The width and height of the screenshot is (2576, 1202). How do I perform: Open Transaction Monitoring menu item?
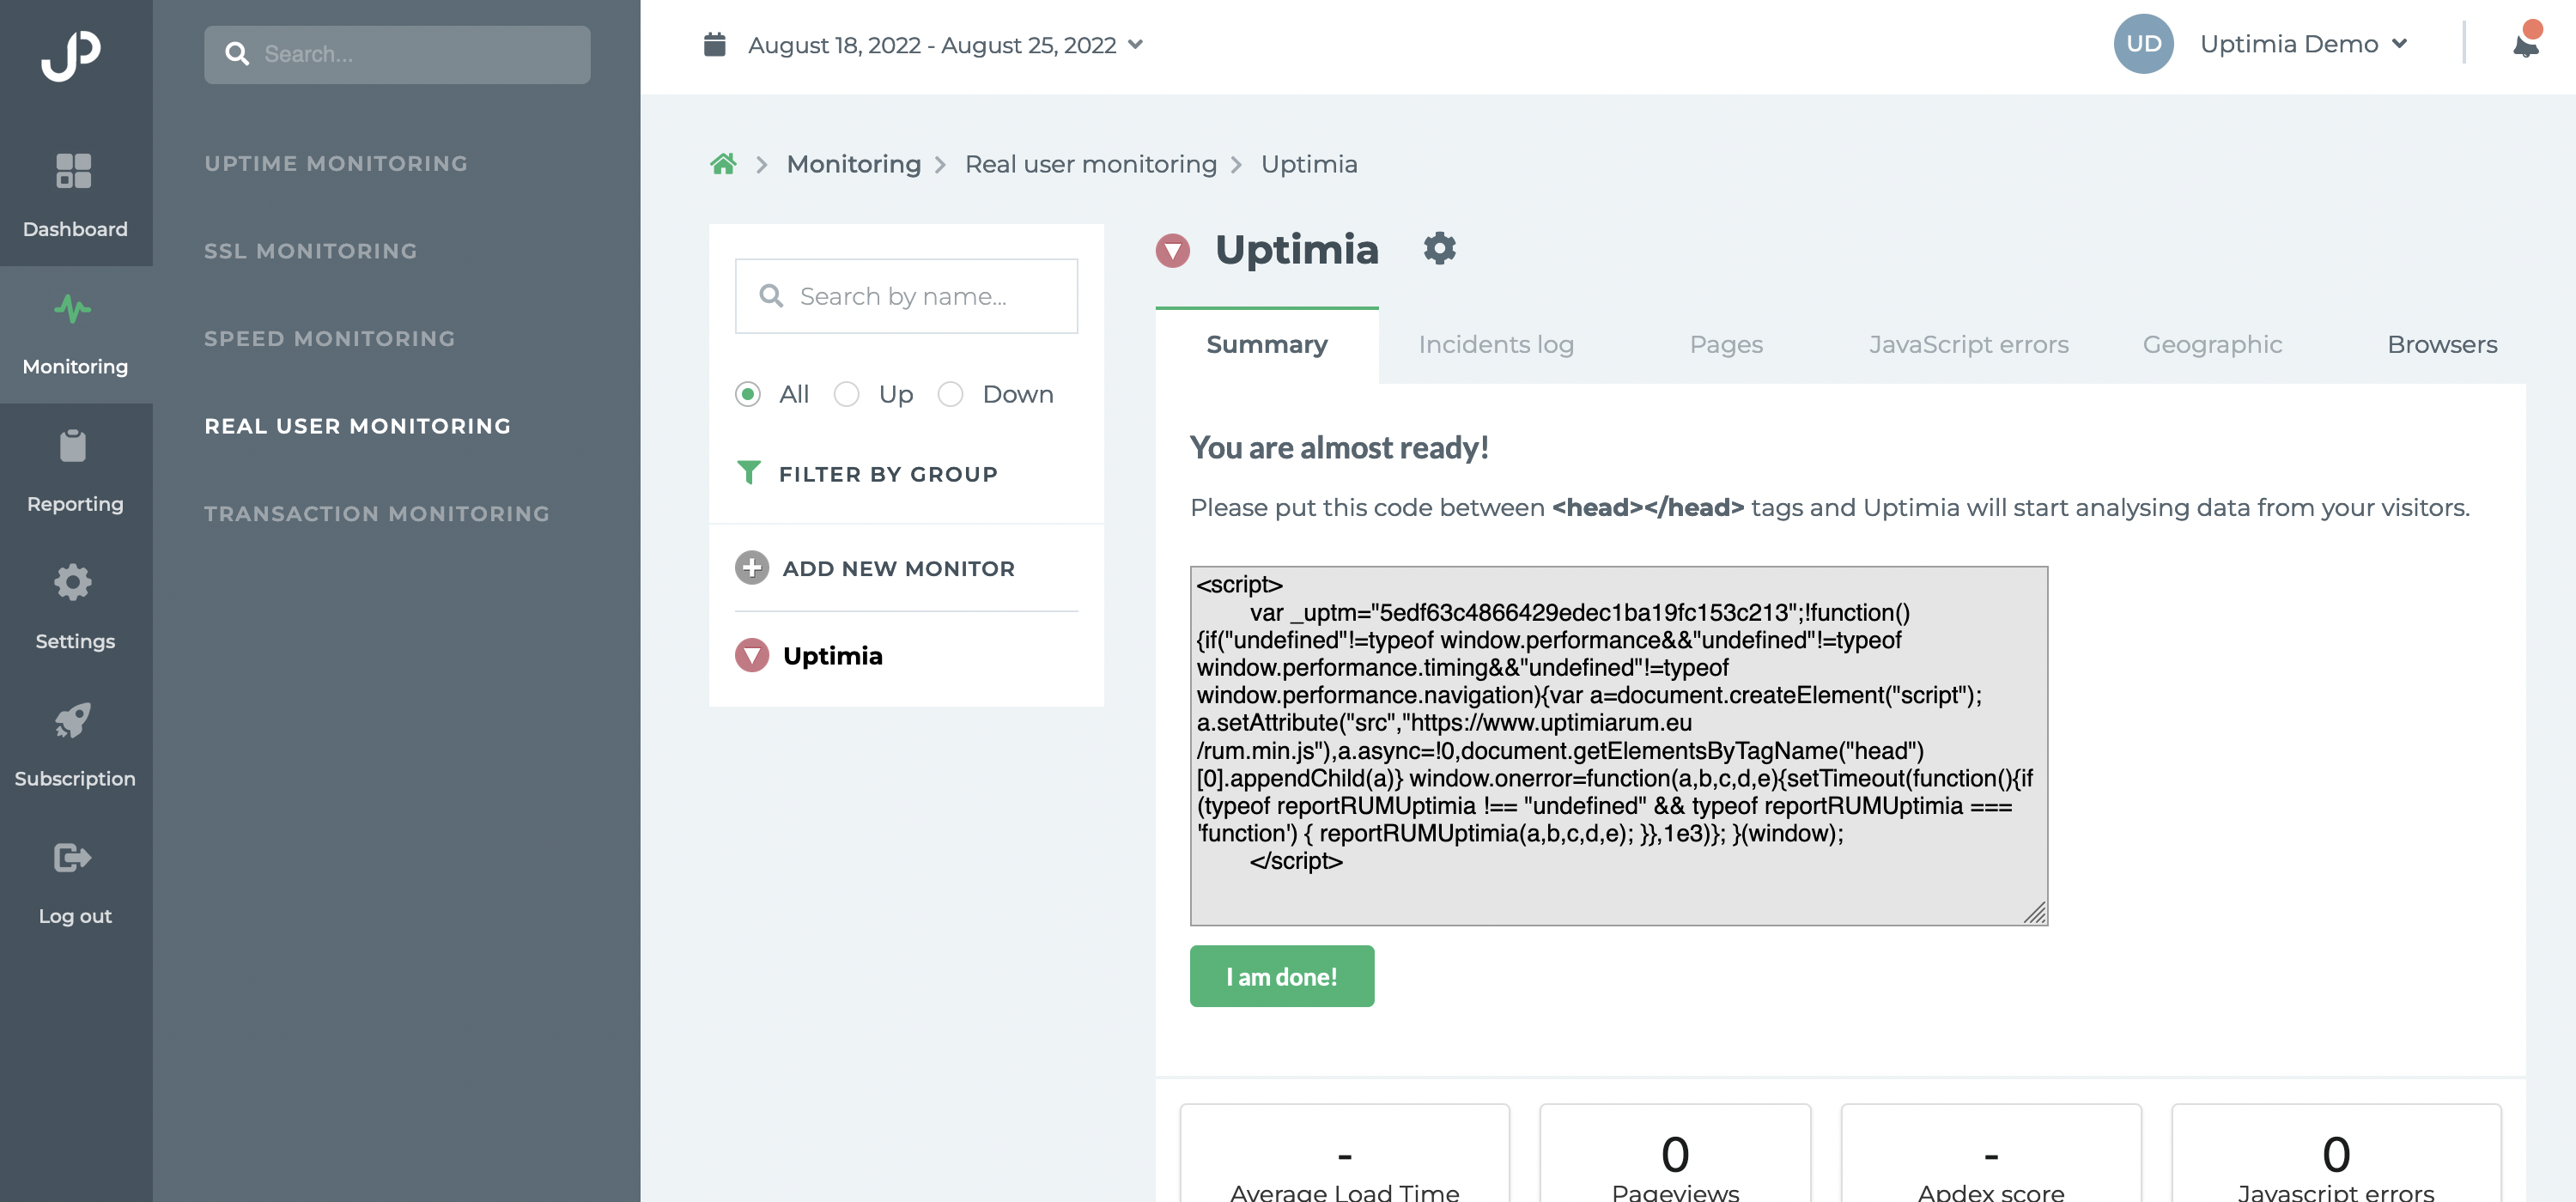click(376, 513)
